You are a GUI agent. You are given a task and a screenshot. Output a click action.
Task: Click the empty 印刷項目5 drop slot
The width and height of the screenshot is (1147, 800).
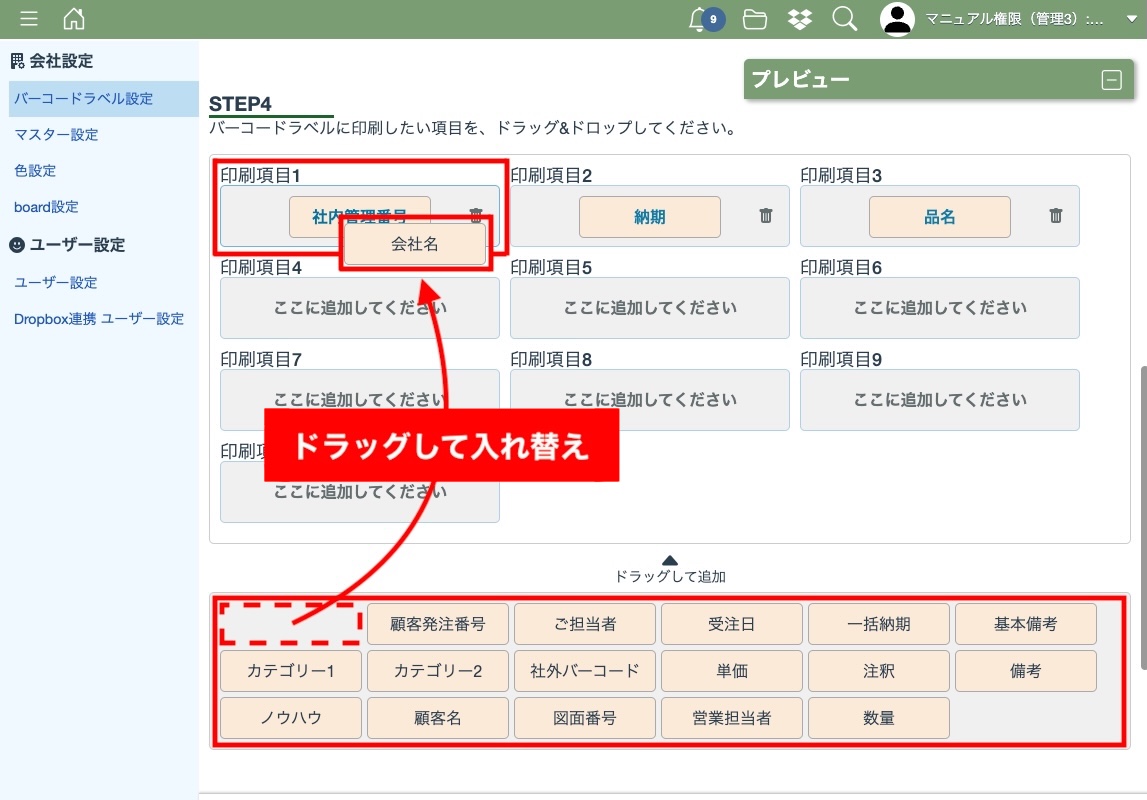(x=650, y=308)
